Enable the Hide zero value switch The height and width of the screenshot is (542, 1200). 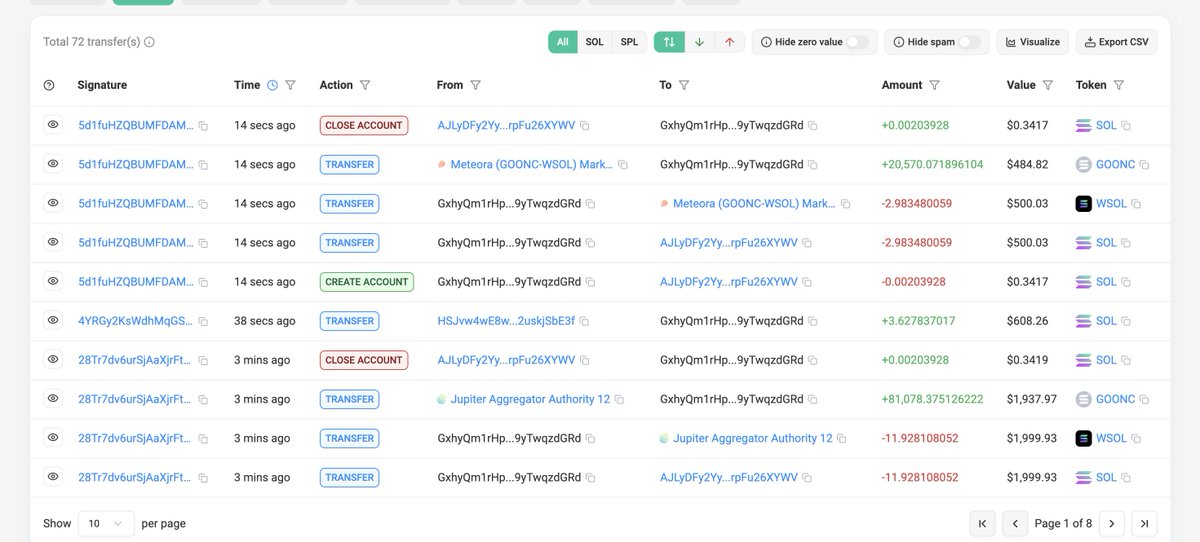tap(858, 42)
